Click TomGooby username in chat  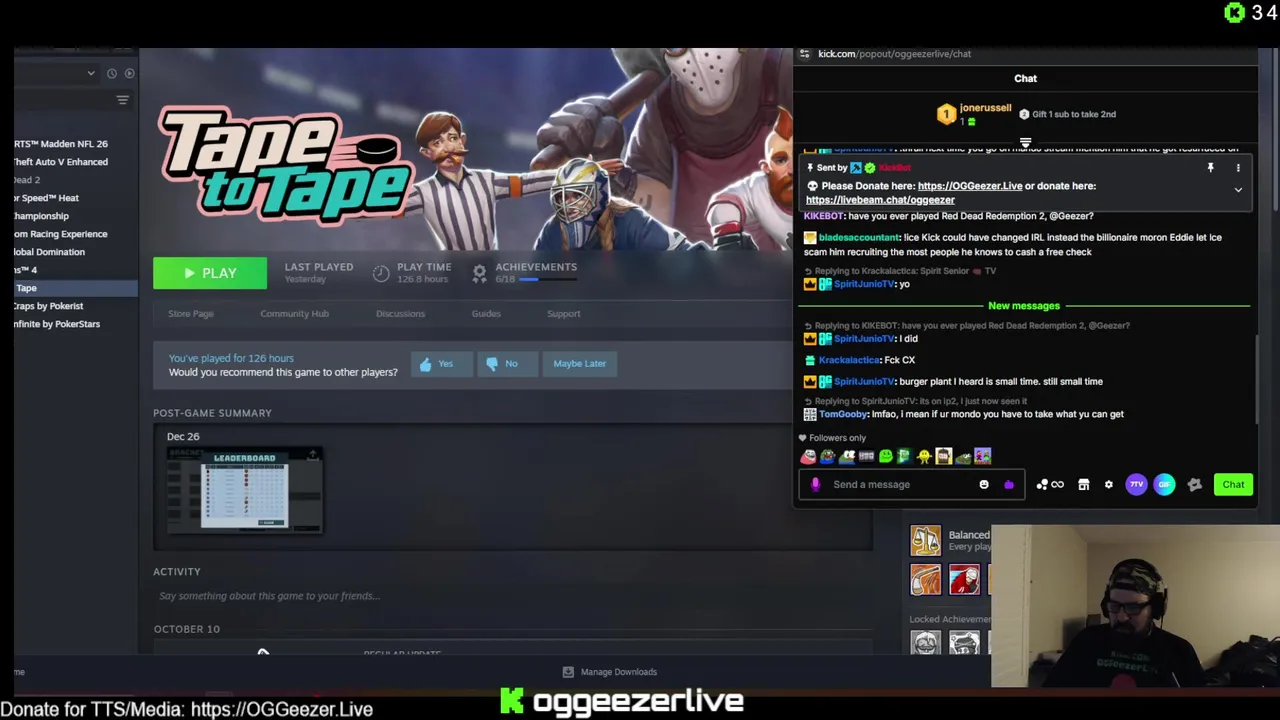[x=843, y=414]
